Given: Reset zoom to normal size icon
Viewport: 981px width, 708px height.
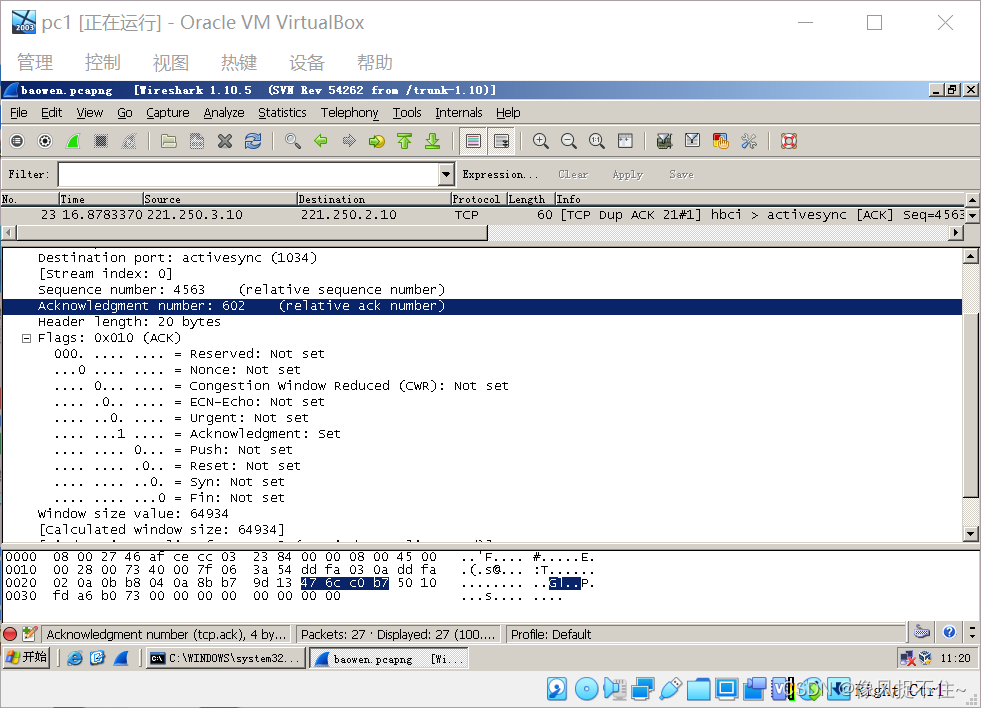Looking at the screenshot, I should (597, 141).
